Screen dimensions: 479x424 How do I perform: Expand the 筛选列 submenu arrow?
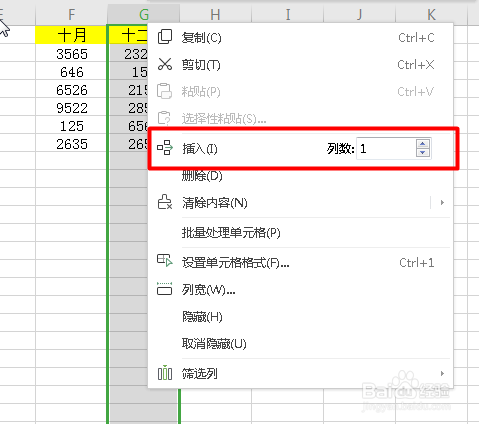(x=442, y=373)
